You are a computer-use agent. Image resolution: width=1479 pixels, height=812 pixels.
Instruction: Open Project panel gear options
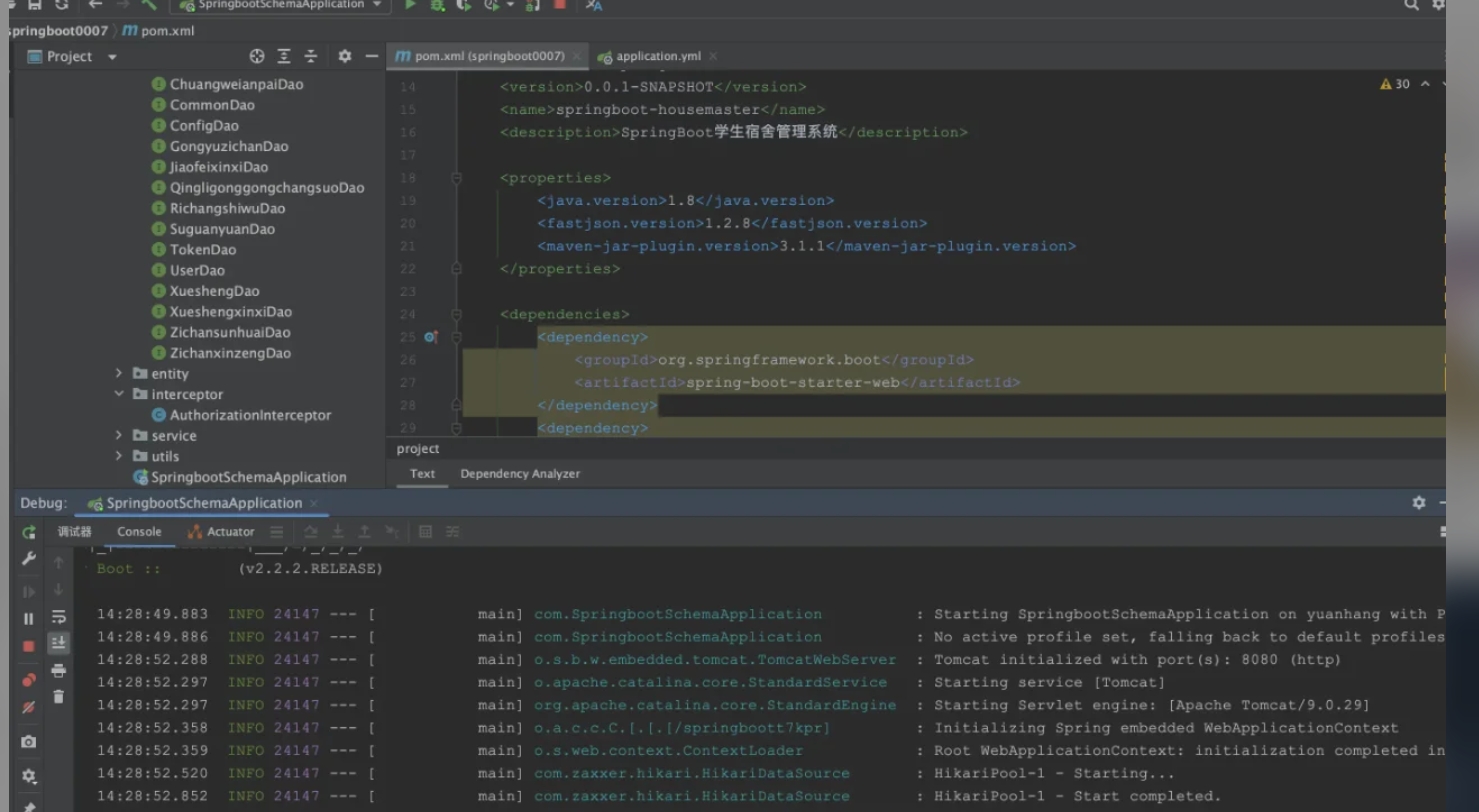345,56
